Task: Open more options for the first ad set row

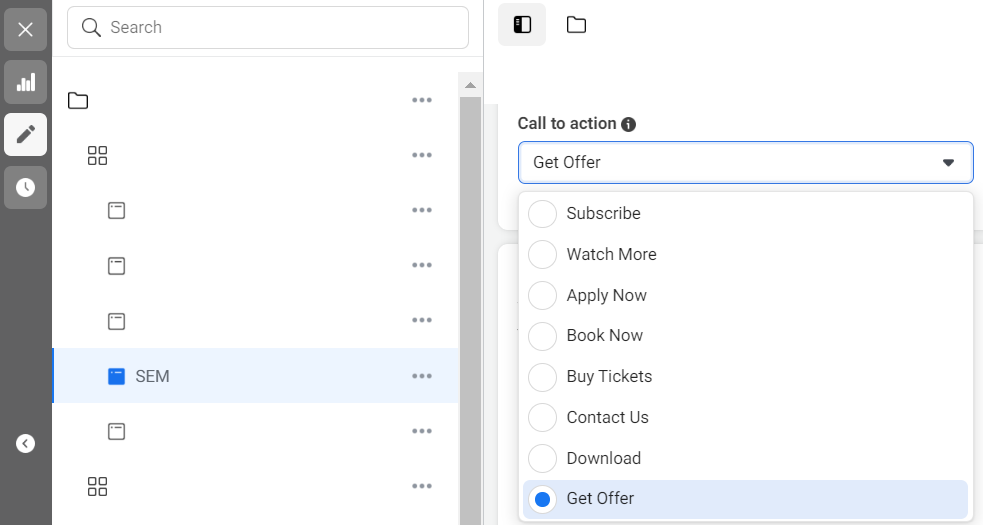Action: tap(422, 155)
